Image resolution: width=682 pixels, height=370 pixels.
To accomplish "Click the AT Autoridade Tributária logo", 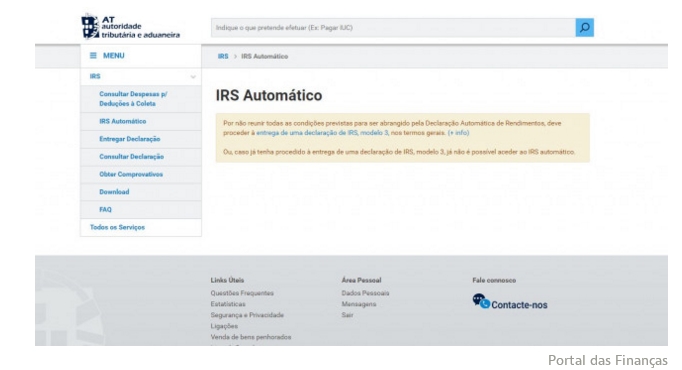I will pyautogui.click(x=130, y=27).
